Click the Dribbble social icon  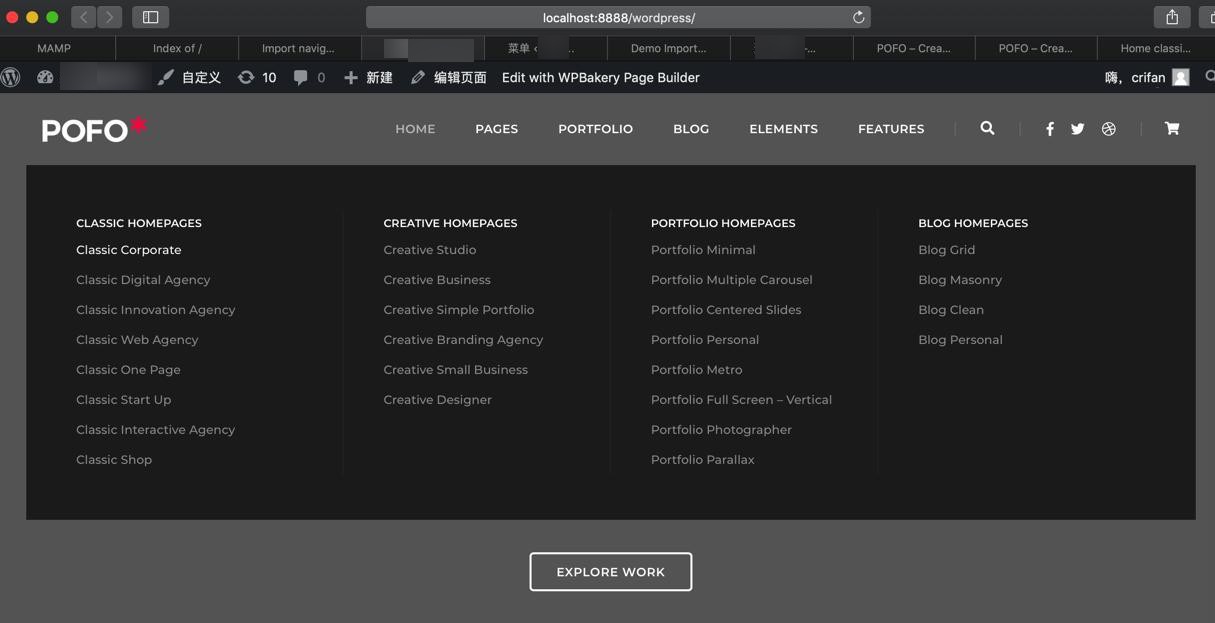coord(1108,129)
